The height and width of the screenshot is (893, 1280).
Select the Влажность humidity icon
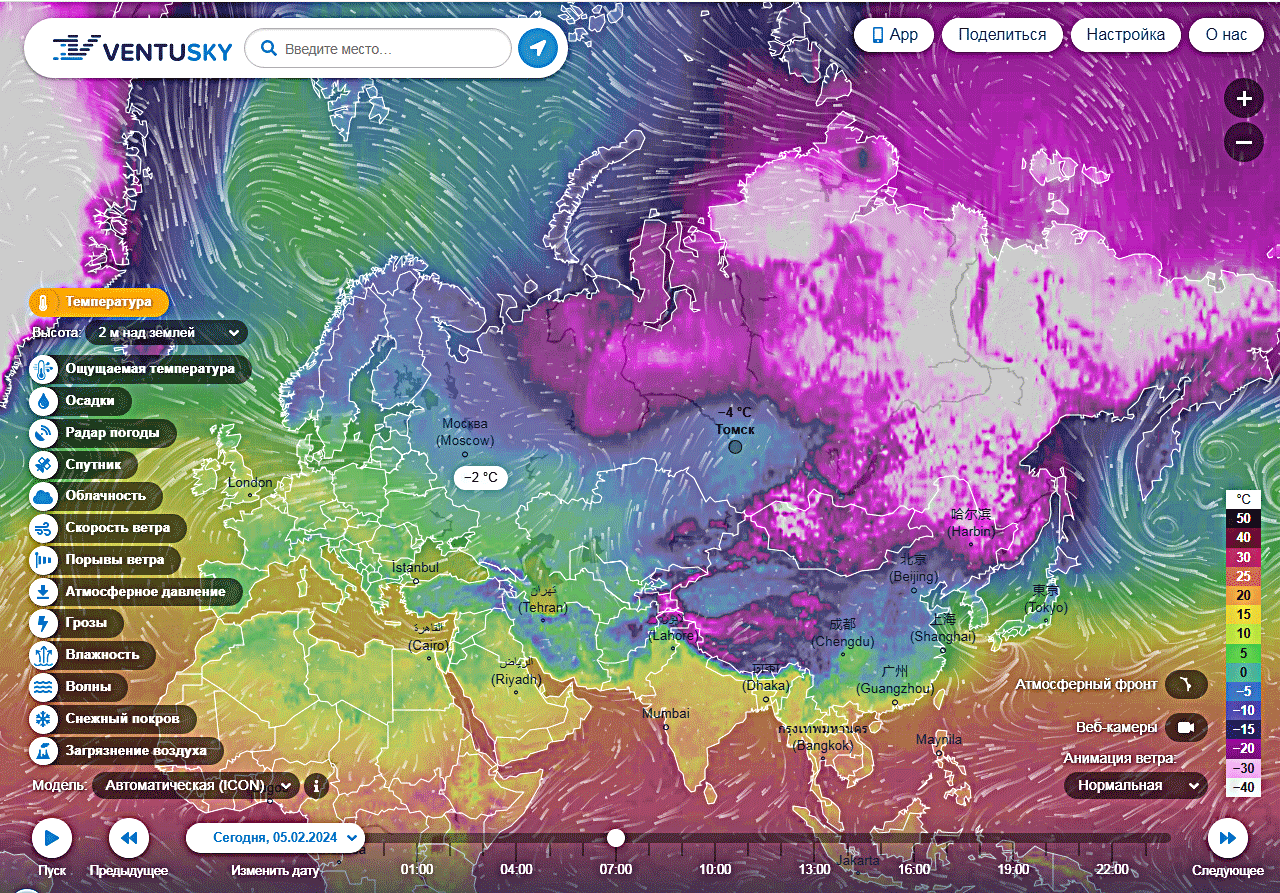(x=44, y=655)
